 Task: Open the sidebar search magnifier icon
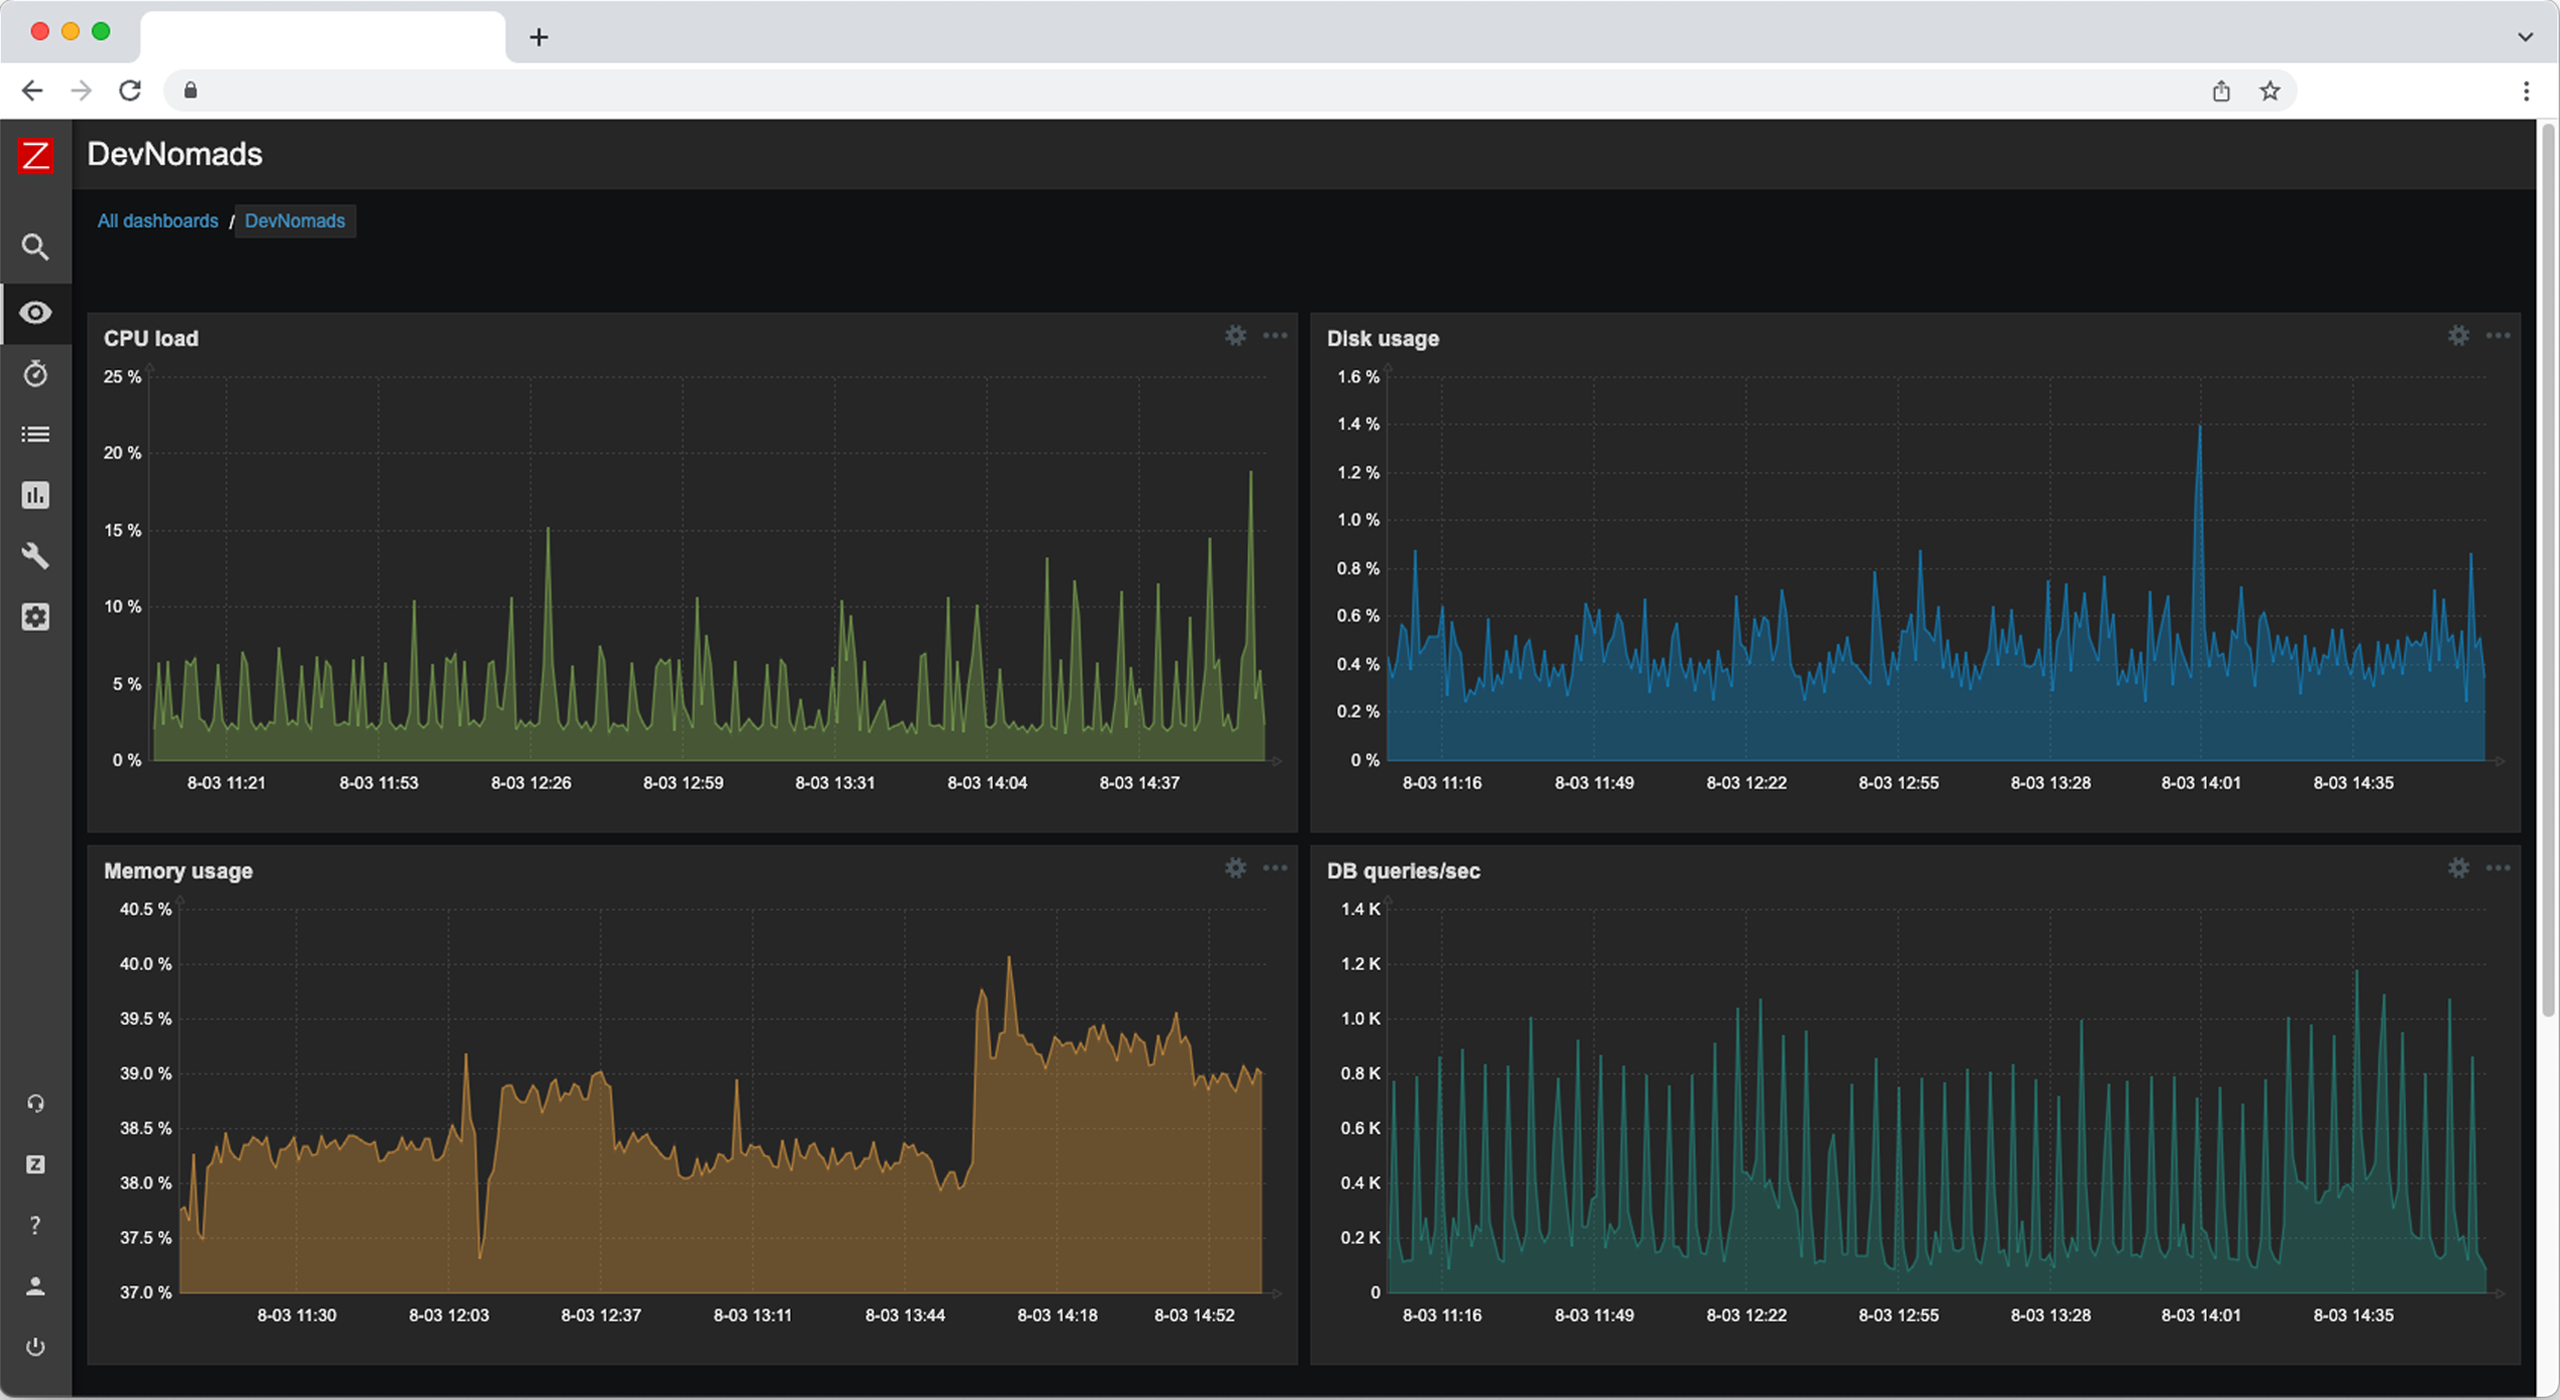(36, 247)
